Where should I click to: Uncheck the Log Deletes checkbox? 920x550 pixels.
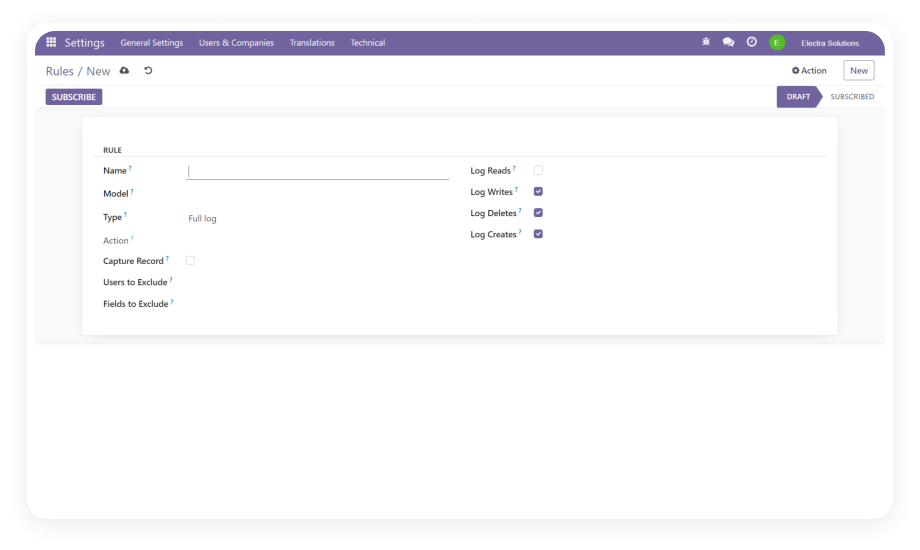click(538, 212)
